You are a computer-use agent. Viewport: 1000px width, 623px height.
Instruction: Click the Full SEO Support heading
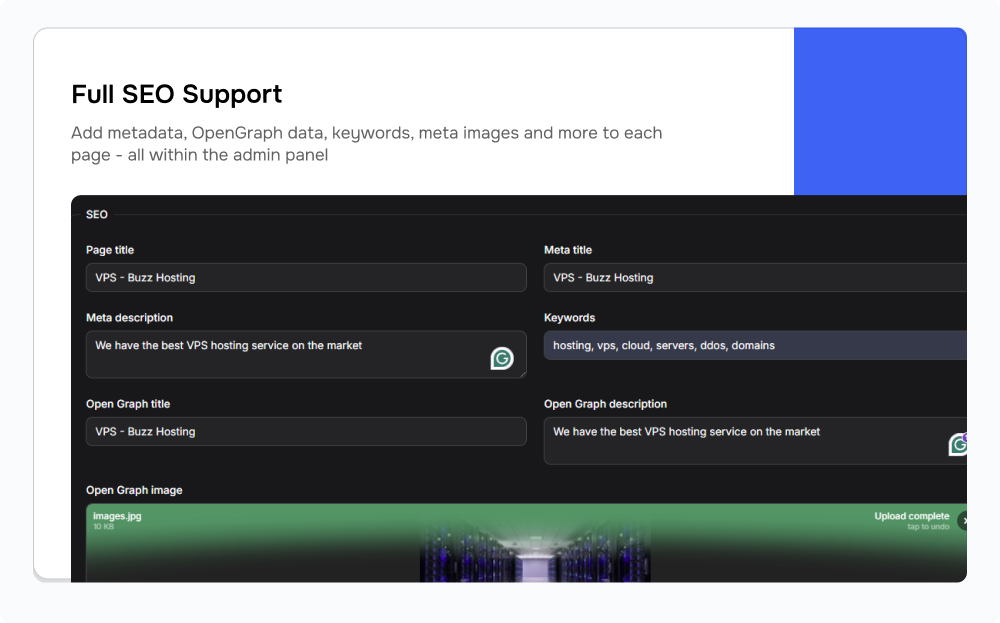coord(177,94)
